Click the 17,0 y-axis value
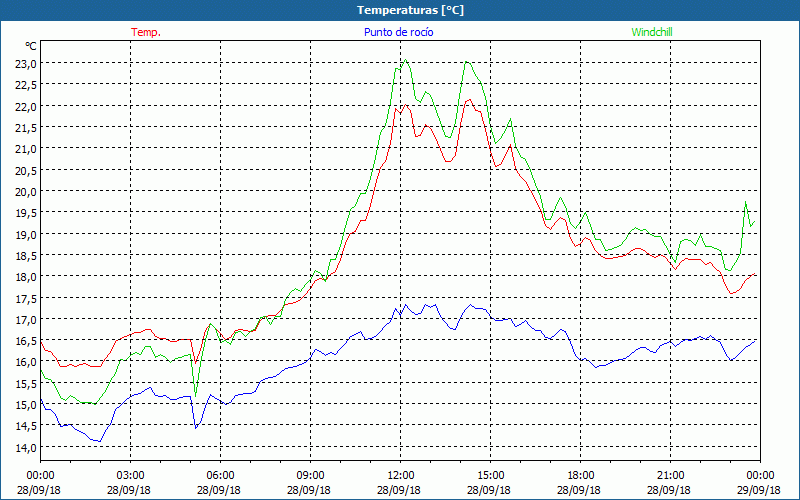The width and height of the screenshot is (800, 500). click(26, 319)
